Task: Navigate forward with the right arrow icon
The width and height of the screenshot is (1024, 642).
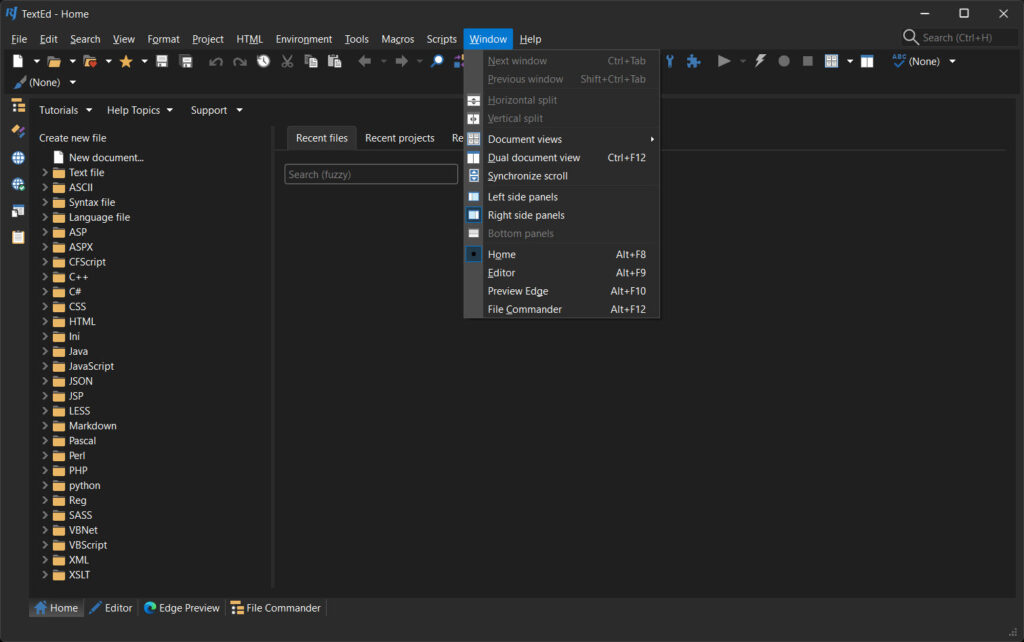Action: pyautogui.click(x=401, y=61)
